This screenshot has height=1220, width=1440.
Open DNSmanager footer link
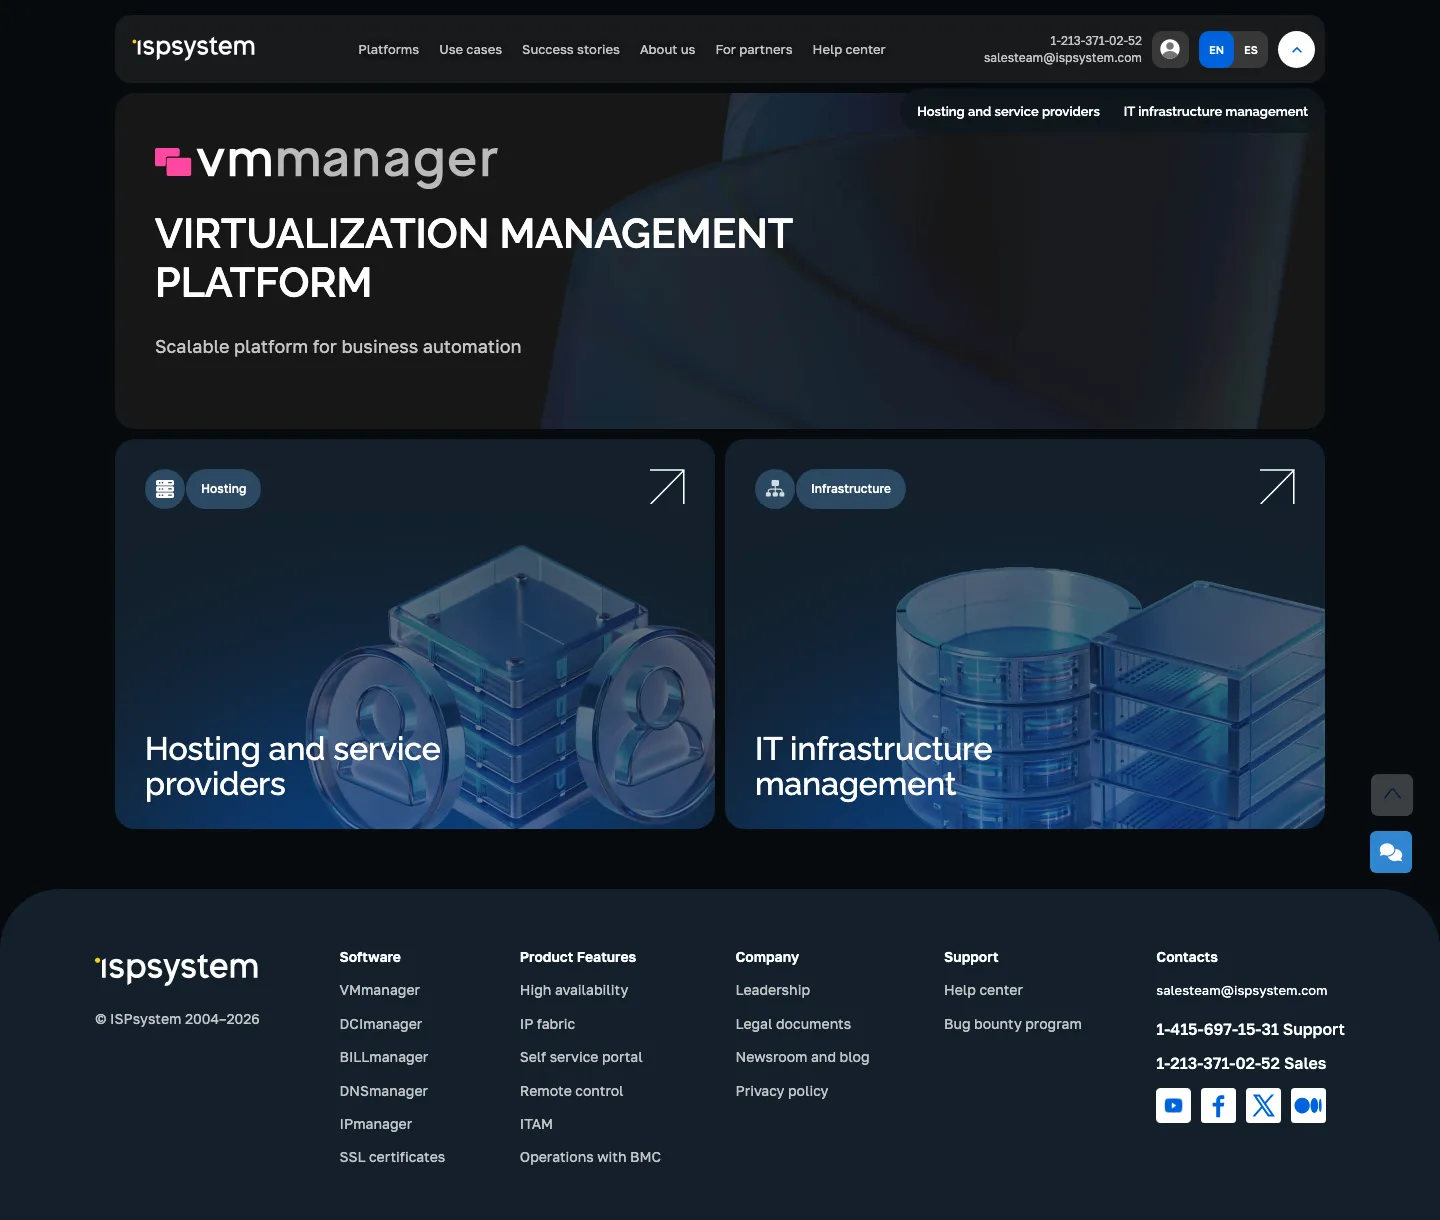tap(384, 1091)
